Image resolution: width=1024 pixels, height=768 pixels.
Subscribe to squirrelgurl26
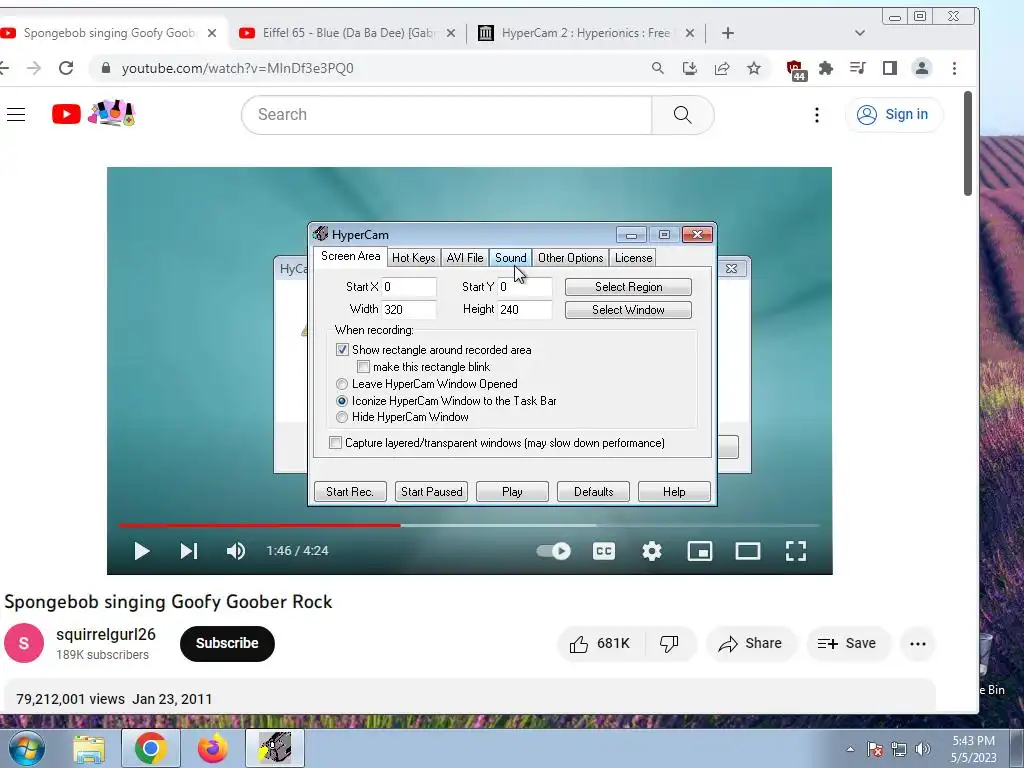pyautogui.click(x=227, y=643)
